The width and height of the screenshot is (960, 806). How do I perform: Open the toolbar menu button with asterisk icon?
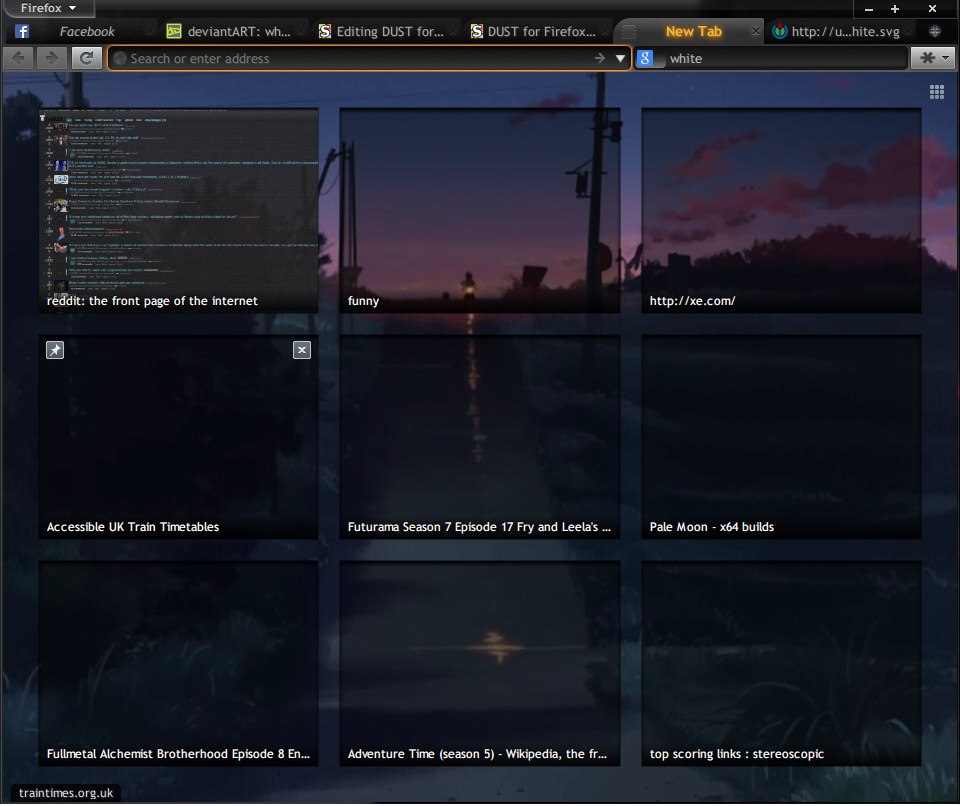point(932,58)
